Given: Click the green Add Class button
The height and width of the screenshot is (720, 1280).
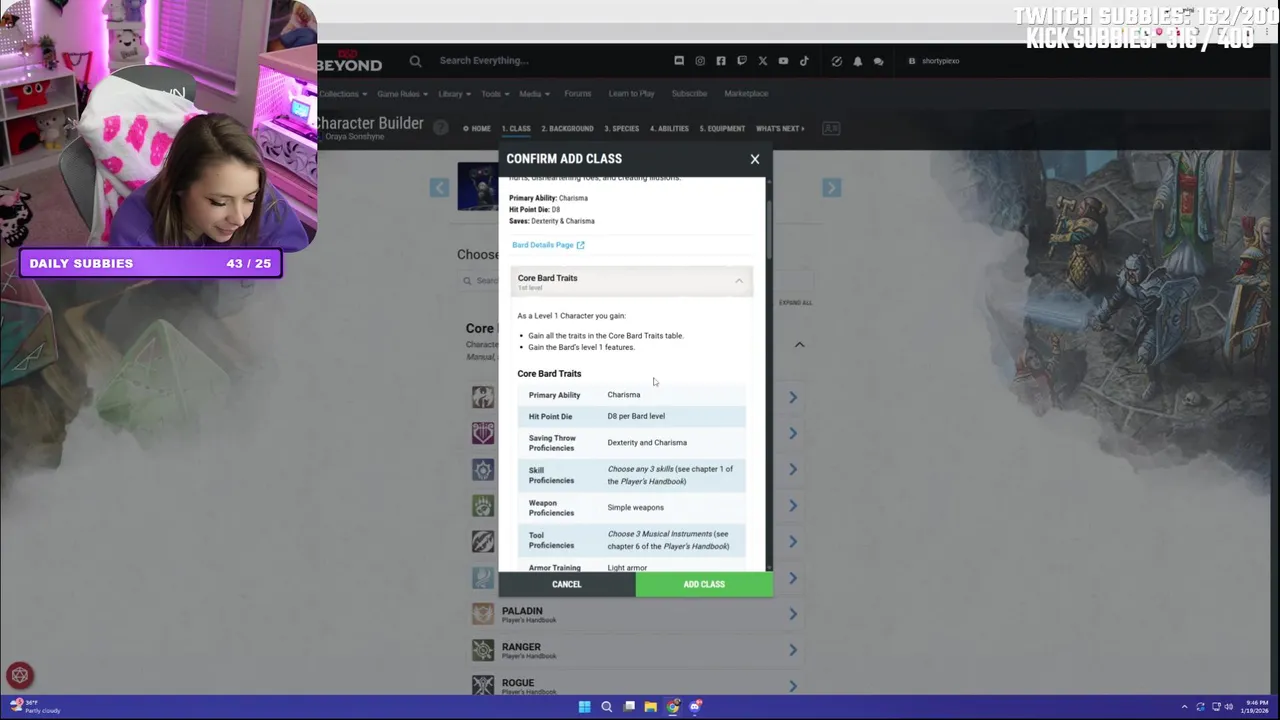Looking at the screenshot, I should pyautogui.click(x=704, y=584).
